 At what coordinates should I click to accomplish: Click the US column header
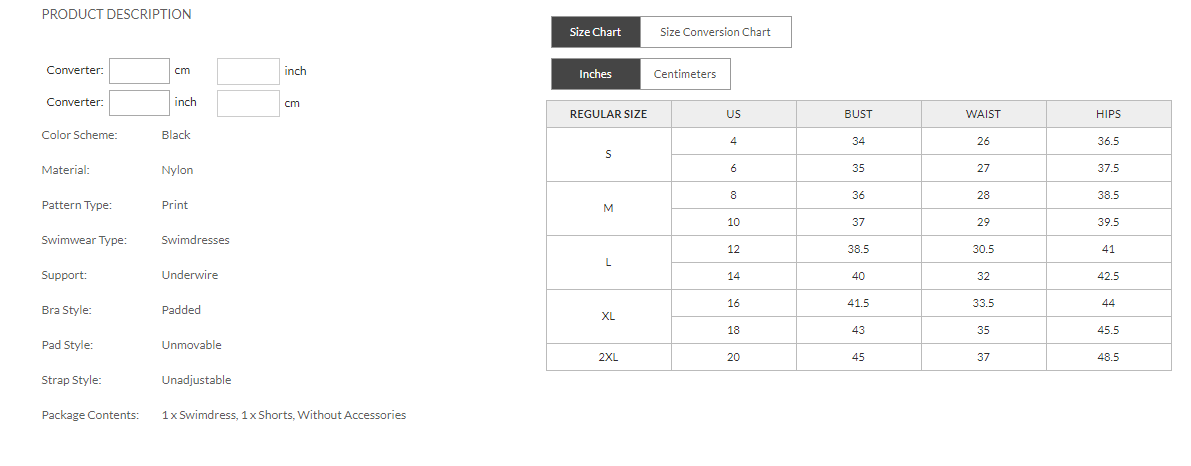point(734,114)
